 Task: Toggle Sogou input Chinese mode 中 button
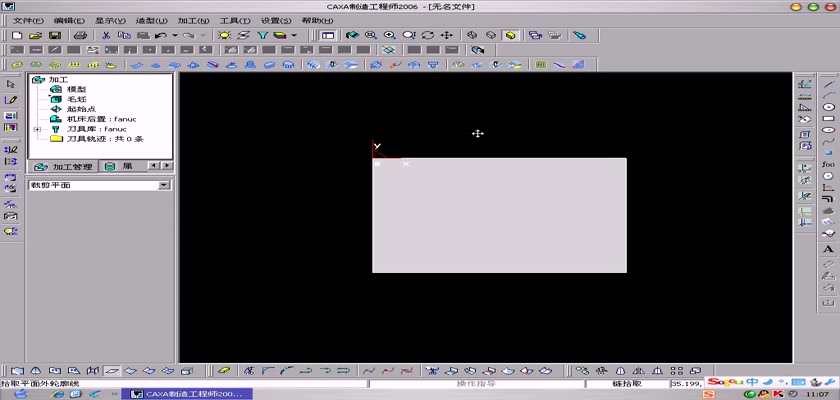pyautogui.click(x=753, y=382)
